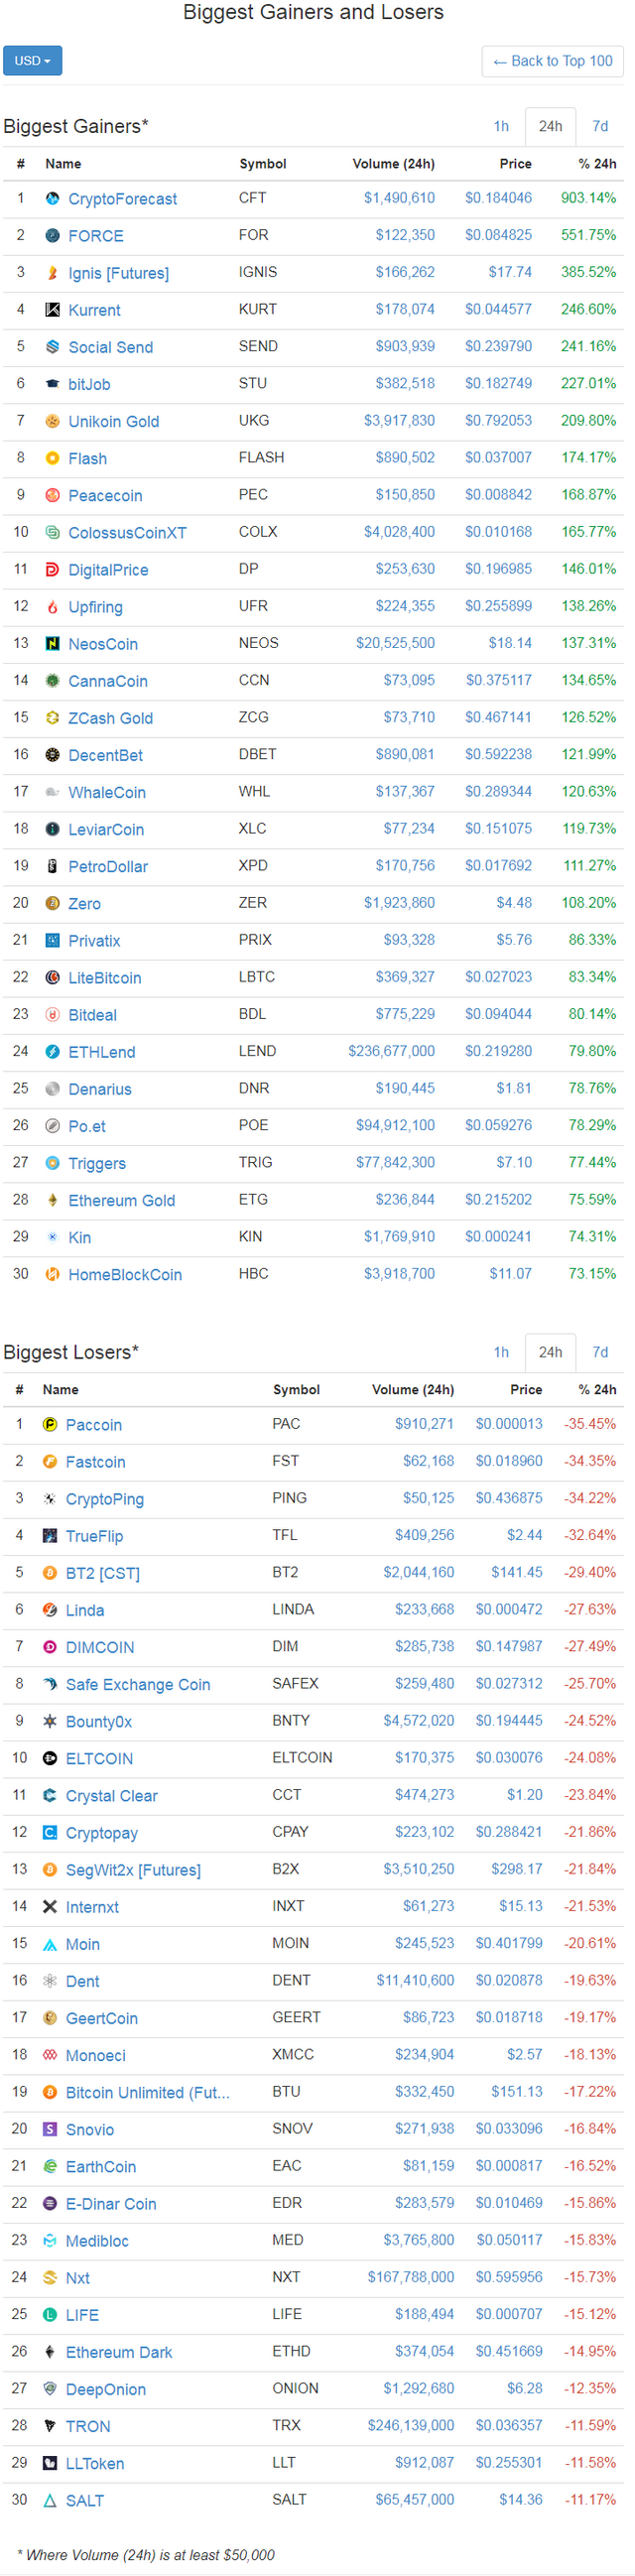
Task: Click the Flash coin icon
Action: 52,458
